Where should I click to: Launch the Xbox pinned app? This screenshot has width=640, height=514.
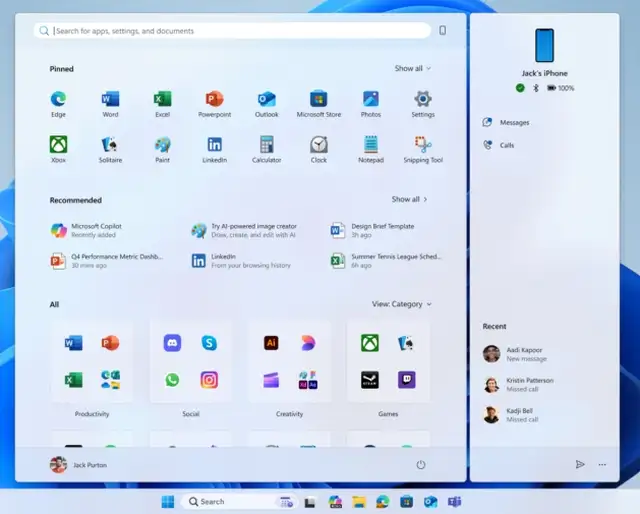[x=58, y=145]
